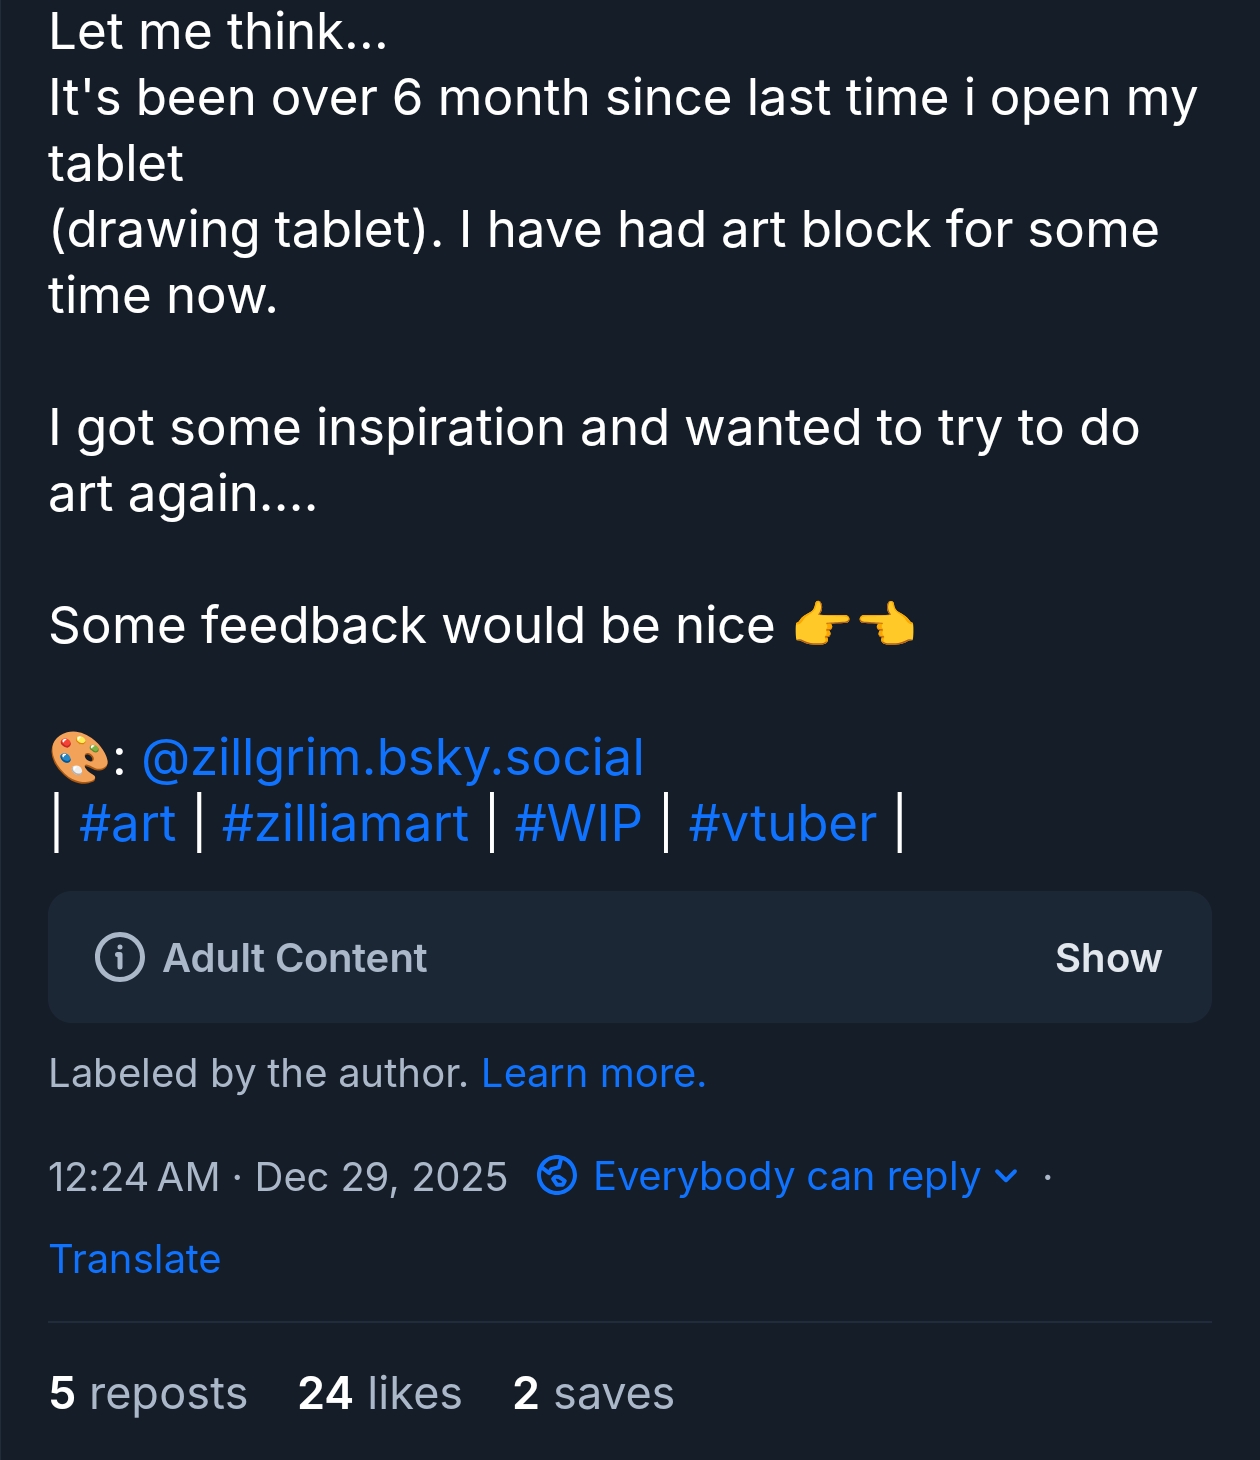
Task: Open the Everybody can reply text label
Action: pyautogui.click(x=786, y=1175)
